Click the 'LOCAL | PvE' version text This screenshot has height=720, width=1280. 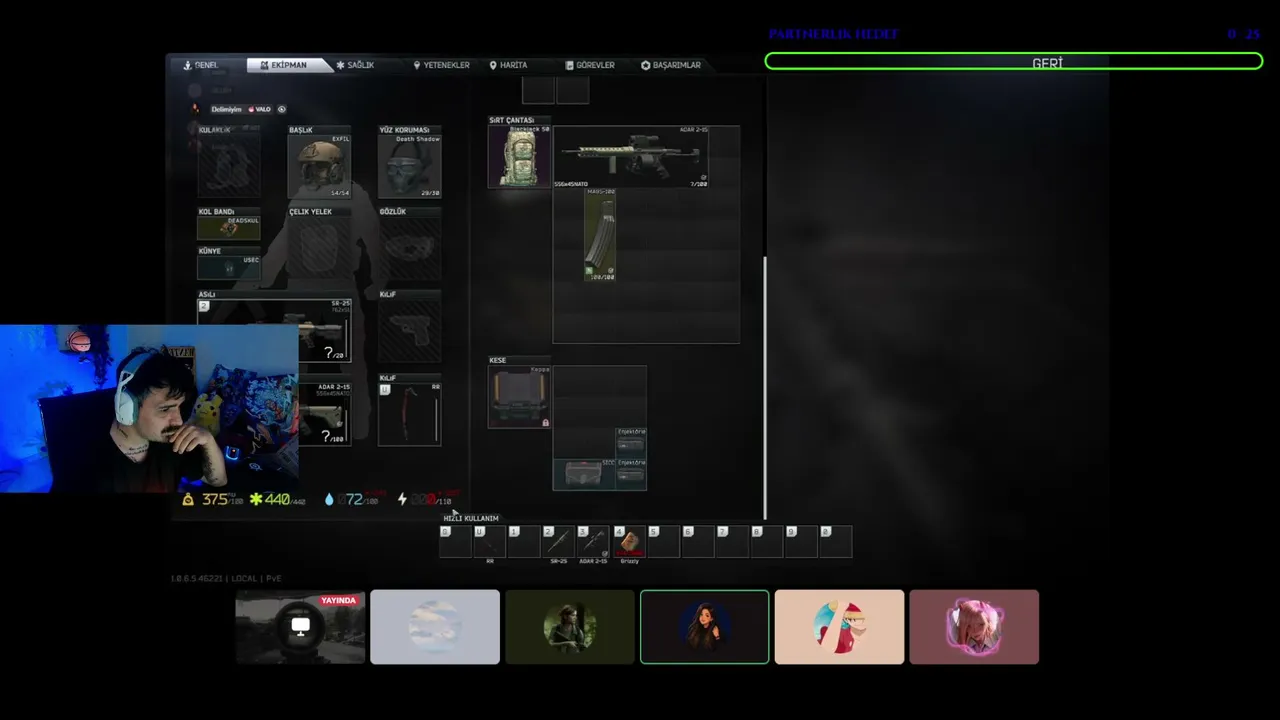[x=258, y=578]
